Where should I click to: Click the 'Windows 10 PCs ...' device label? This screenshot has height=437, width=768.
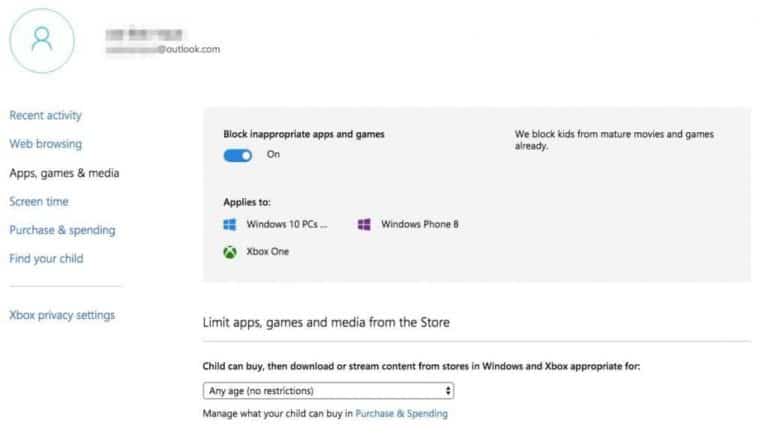287,224
